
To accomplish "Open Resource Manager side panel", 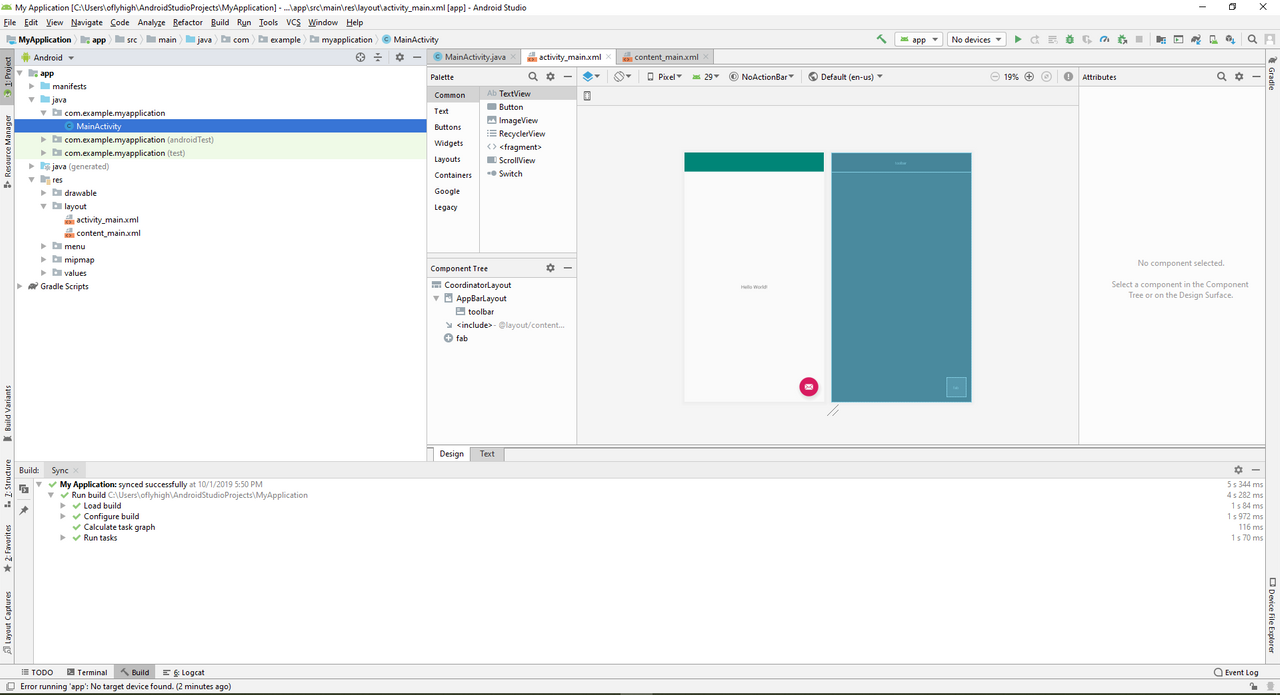I will coord(7,152).
